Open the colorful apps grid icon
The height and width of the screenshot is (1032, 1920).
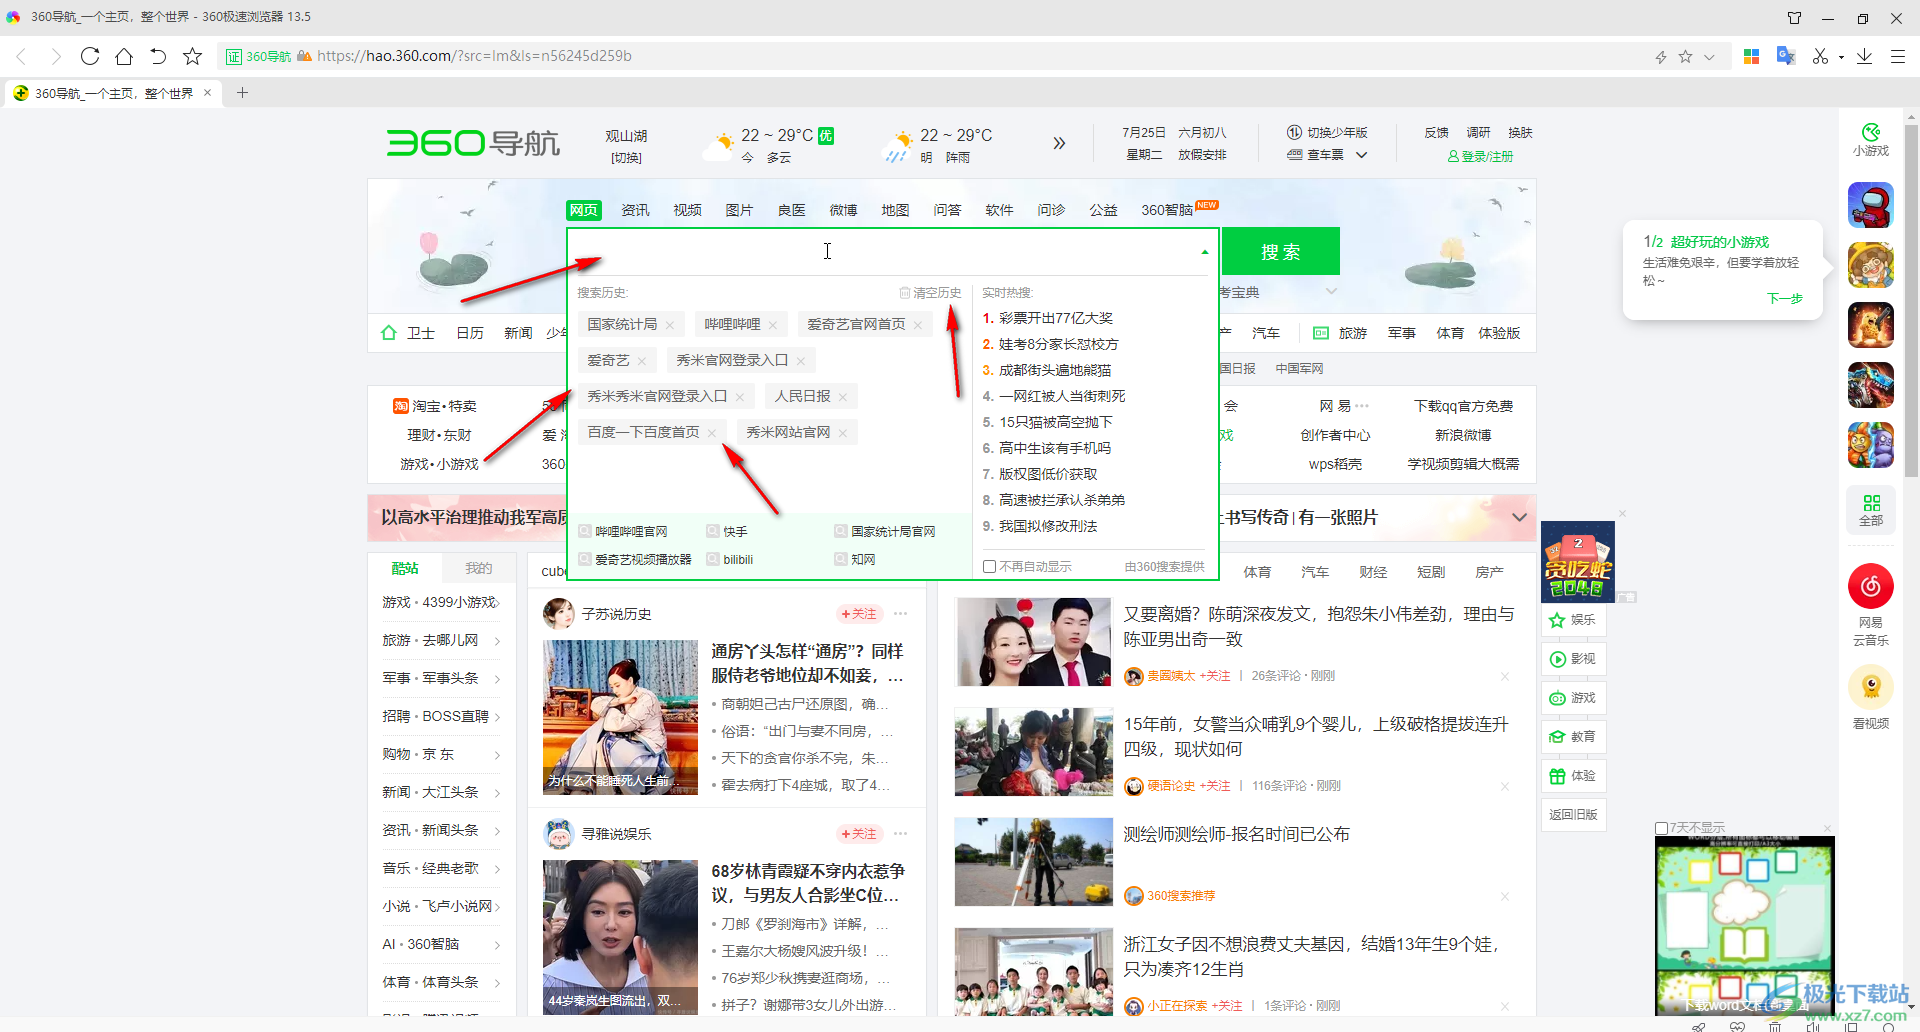[x=1751, y=56]
